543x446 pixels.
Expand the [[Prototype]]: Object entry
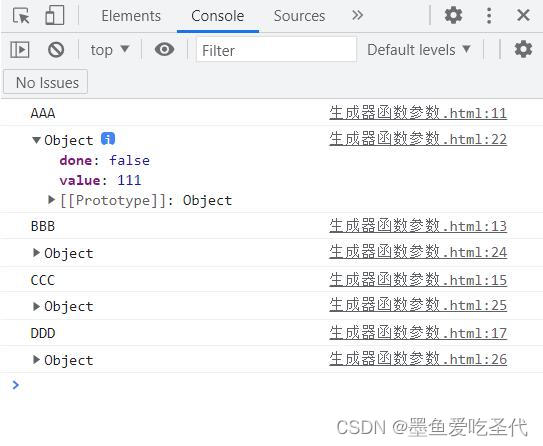pyautogui.click(x=51, y=199)
